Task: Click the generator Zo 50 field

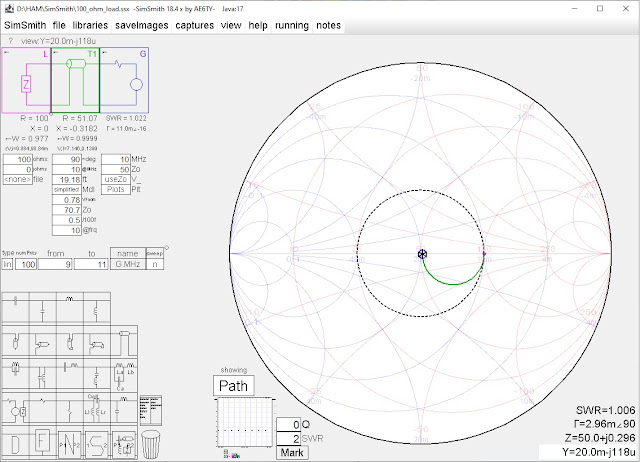Action: coord(116,169)
